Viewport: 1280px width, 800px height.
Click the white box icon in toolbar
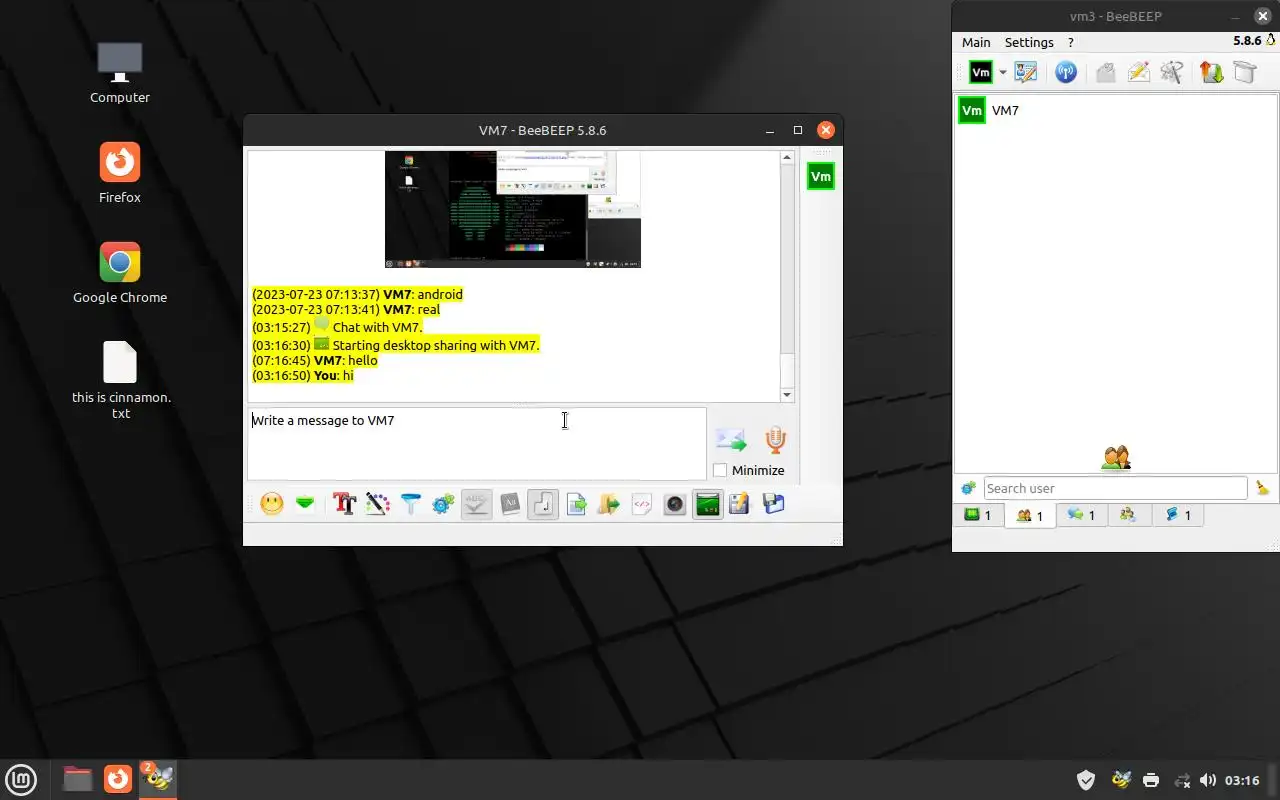(1244, 72)
